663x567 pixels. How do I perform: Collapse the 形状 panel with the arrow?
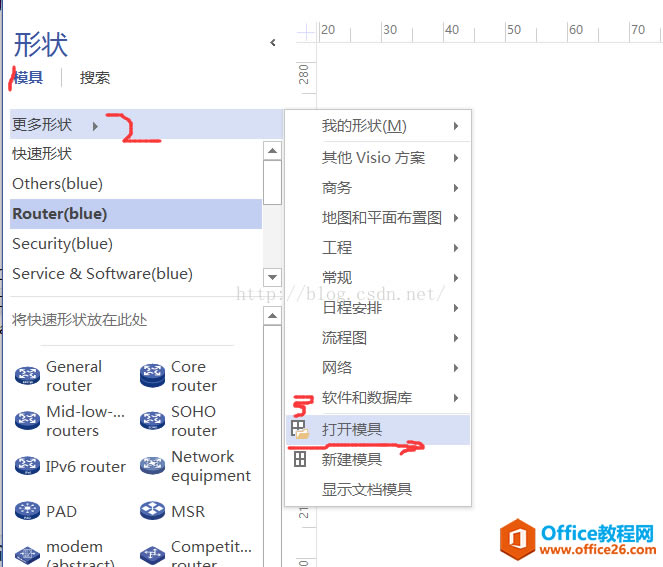(273, 42)
